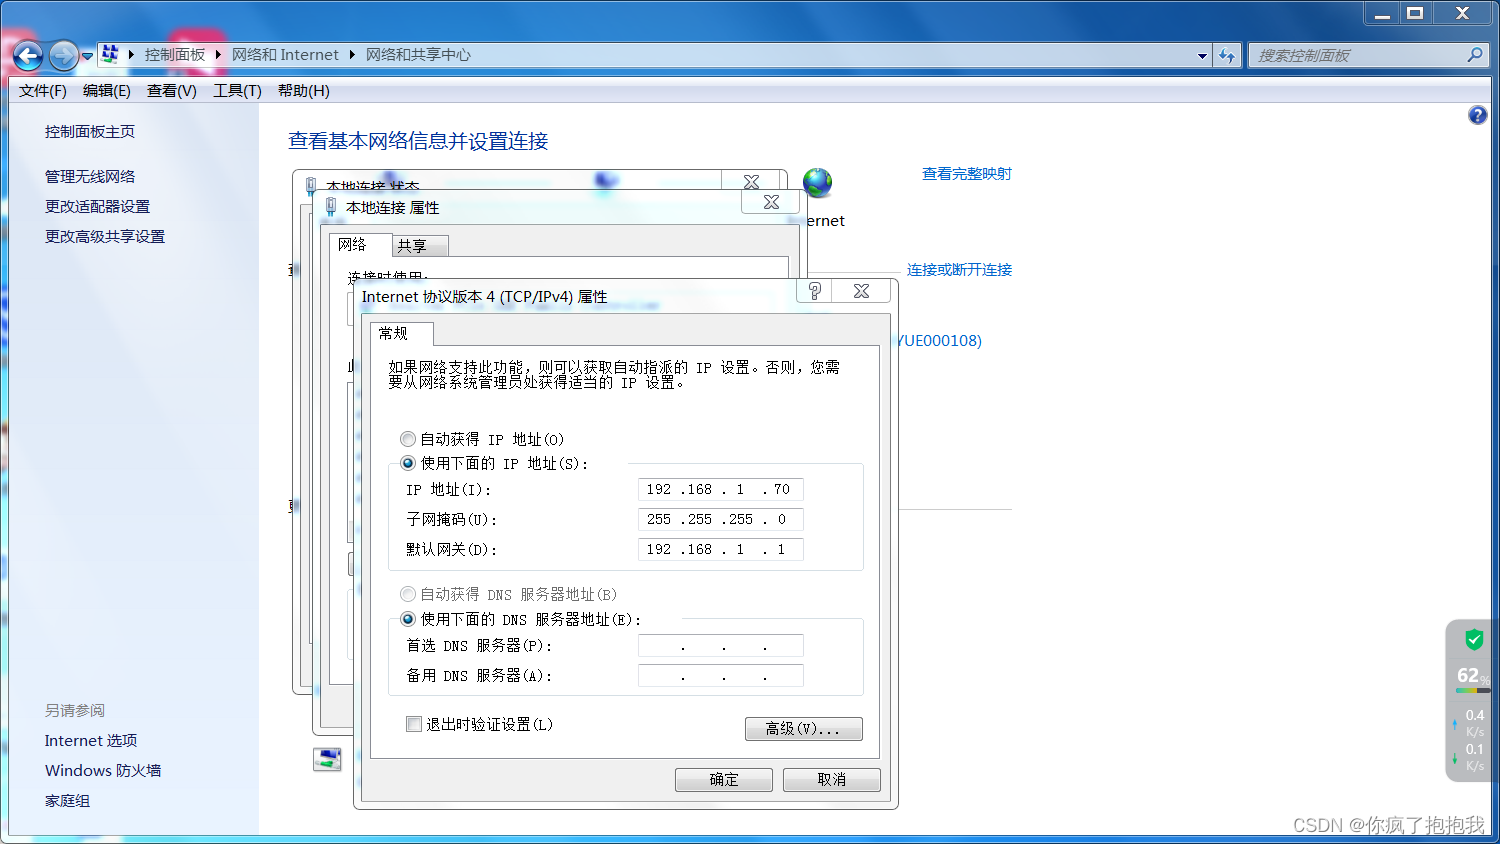This screenshot has height=844, width=1500.
Task: Open 更改适配器设置 link
Action: [97, 207]
